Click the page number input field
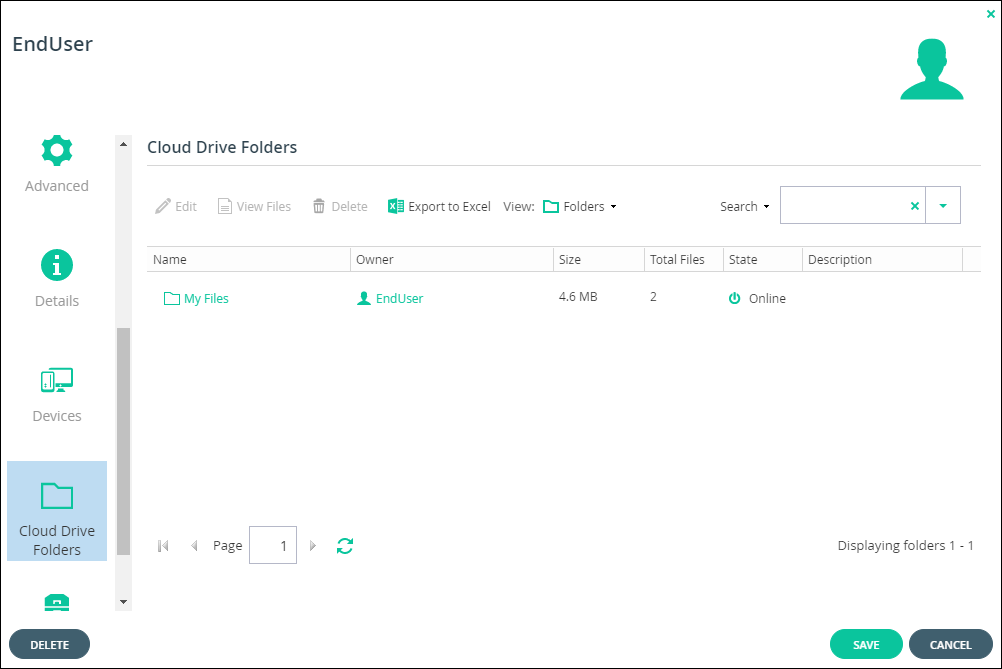This screenshot has height=669, width=1002. 273,546
